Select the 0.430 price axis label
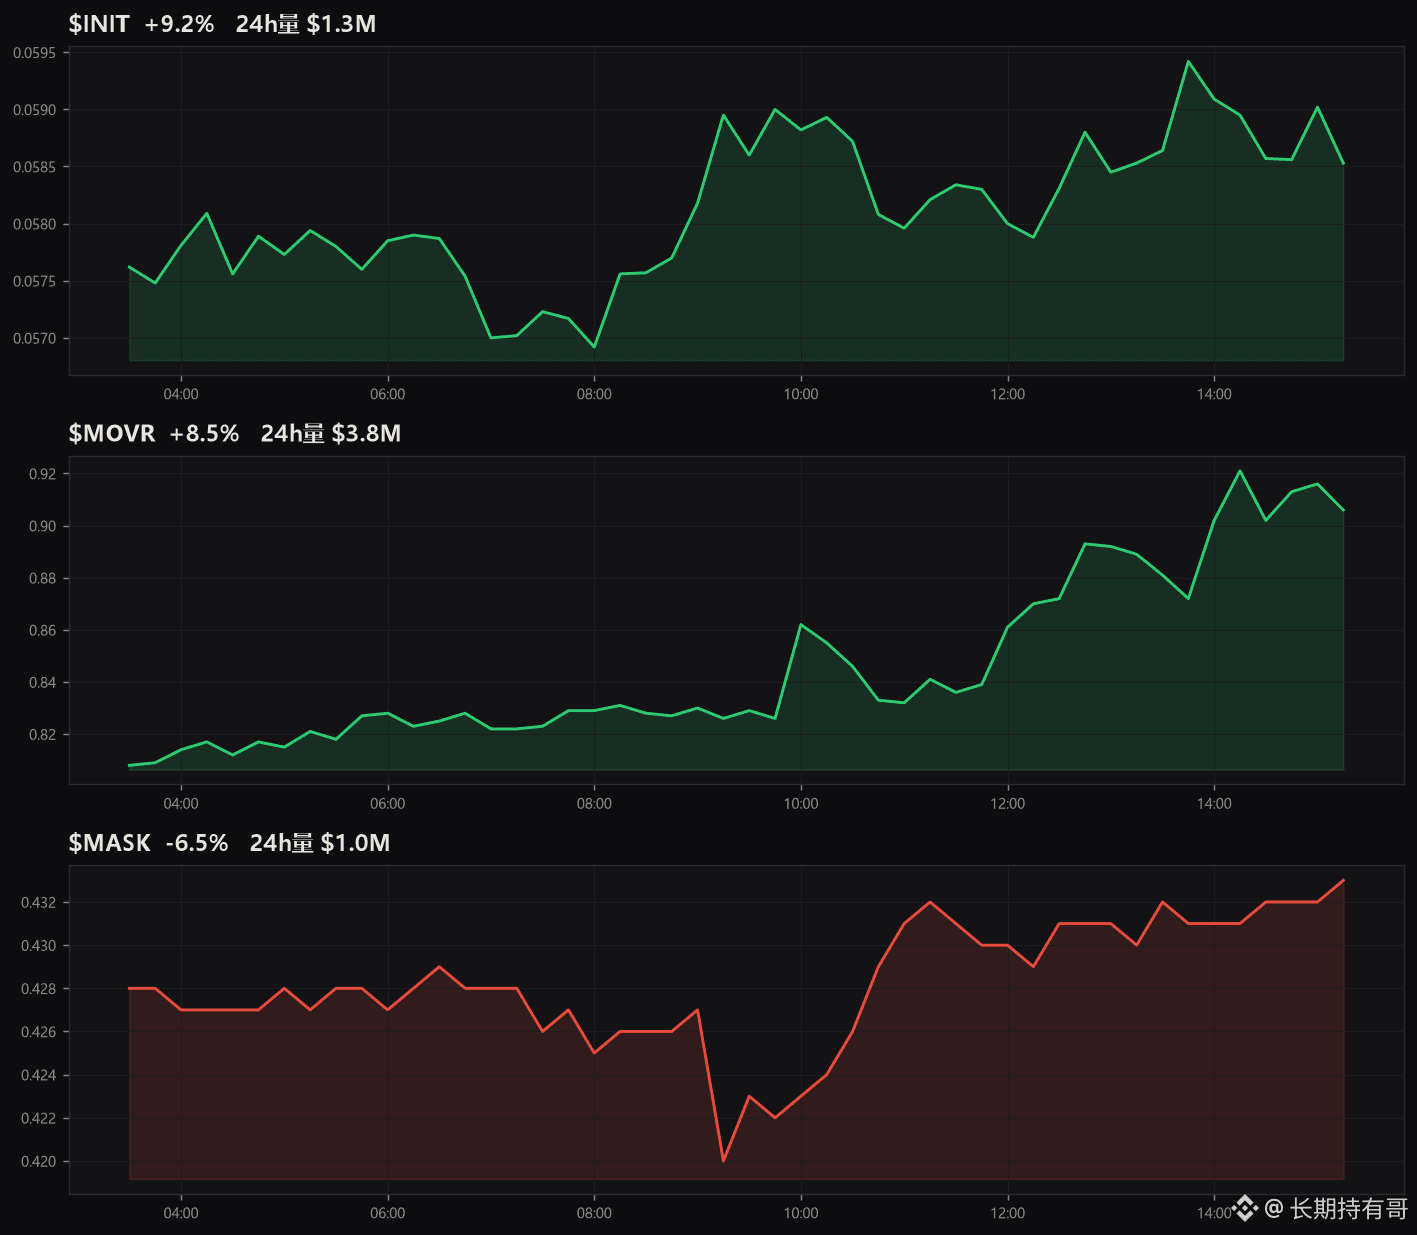1417x1235 pixels. (39, 945)
